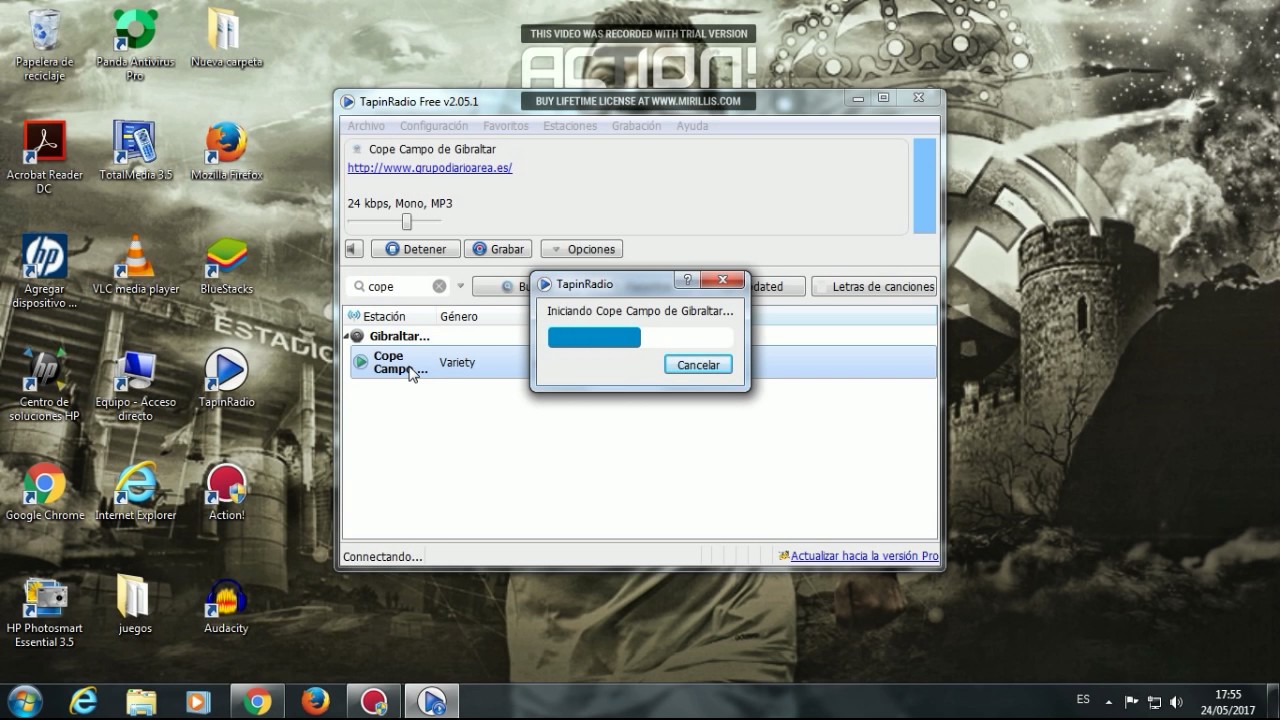Image resolution: width=1280 pixels, height=720 pixels.
Task: Open the Action! recorder desktop shortcut
Action: pos(226,492)
